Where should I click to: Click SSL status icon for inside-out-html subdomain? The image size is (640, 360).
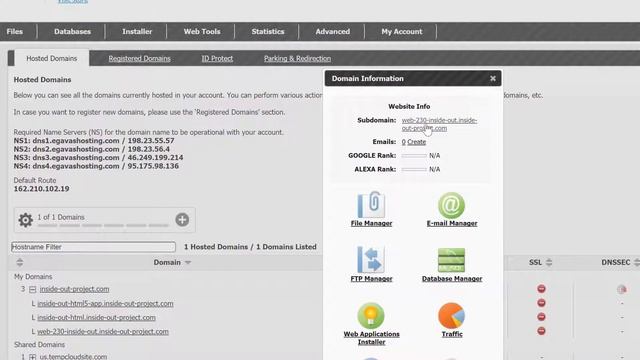click(x=541, y=317)
